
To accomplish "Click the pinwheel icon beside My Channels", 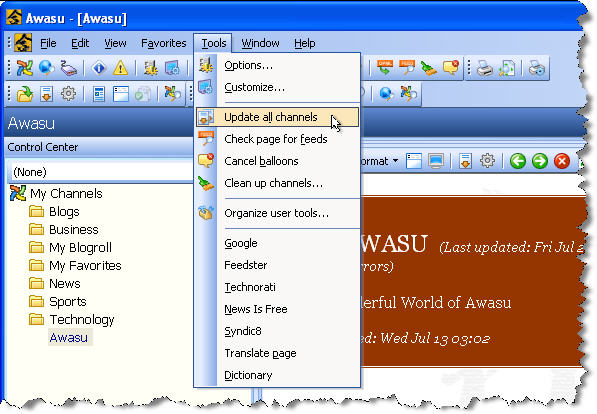I will 18,193.
